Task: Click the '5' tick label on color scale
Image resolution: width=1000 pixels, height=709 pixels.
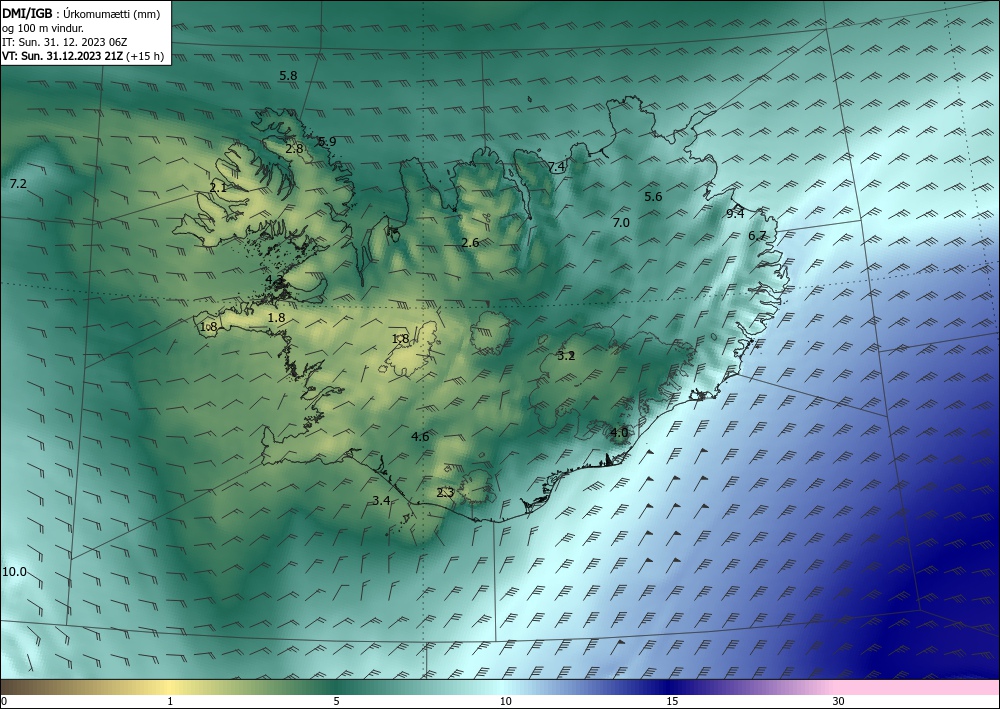Action: pyautogui.click(x=336, y=702)
